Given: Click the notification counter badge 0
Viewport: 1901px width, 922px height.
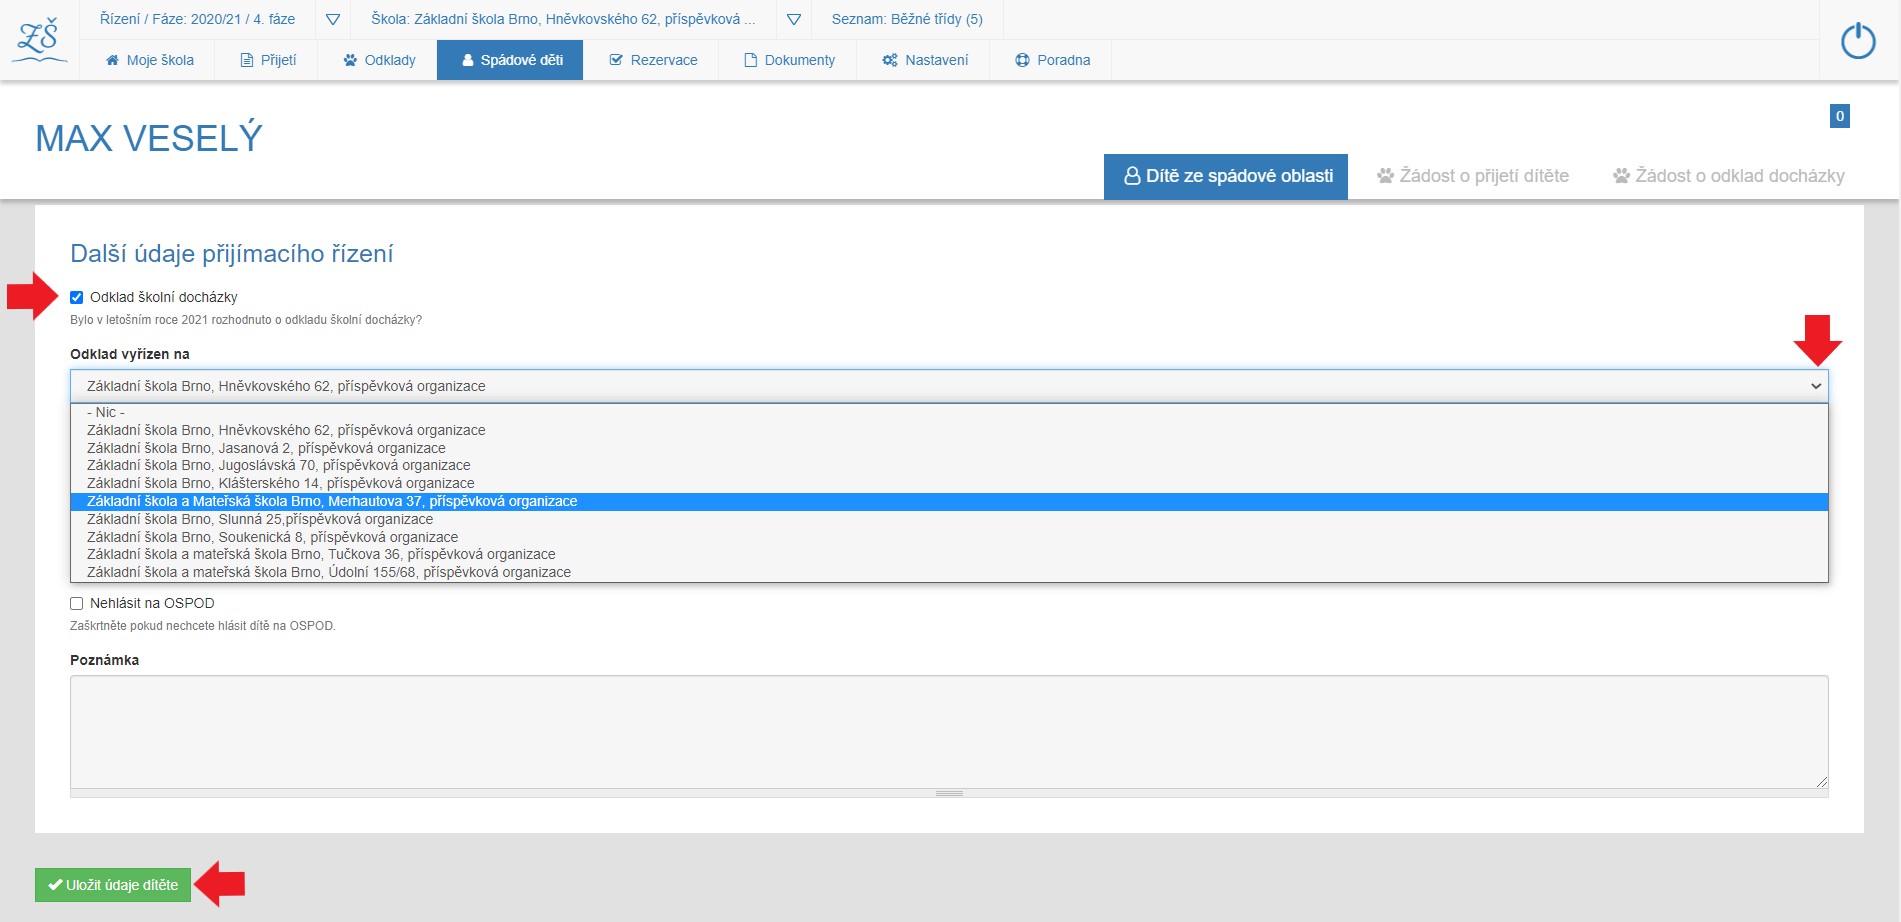Looking at the screenshot, I should (1839, 116).
